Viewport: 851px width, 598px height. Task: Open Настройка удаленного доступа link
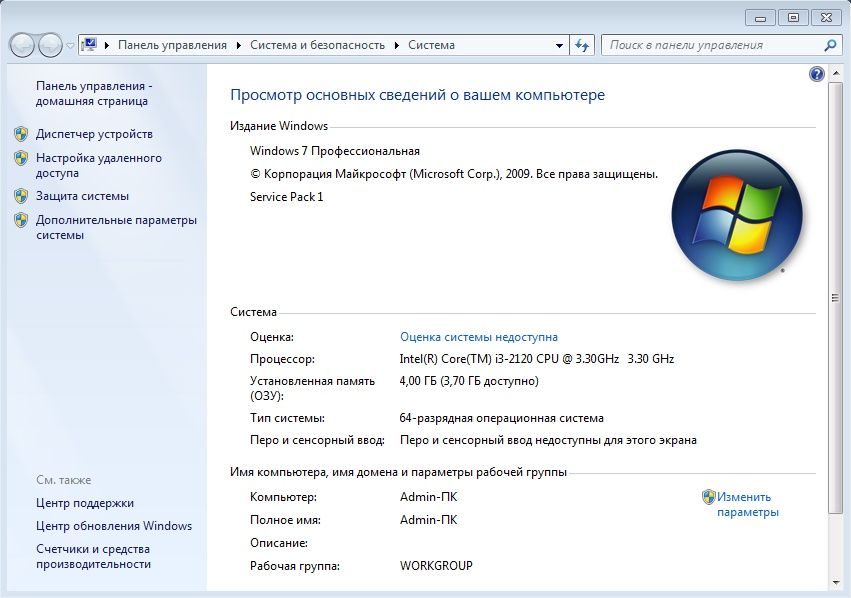point(99,166)
